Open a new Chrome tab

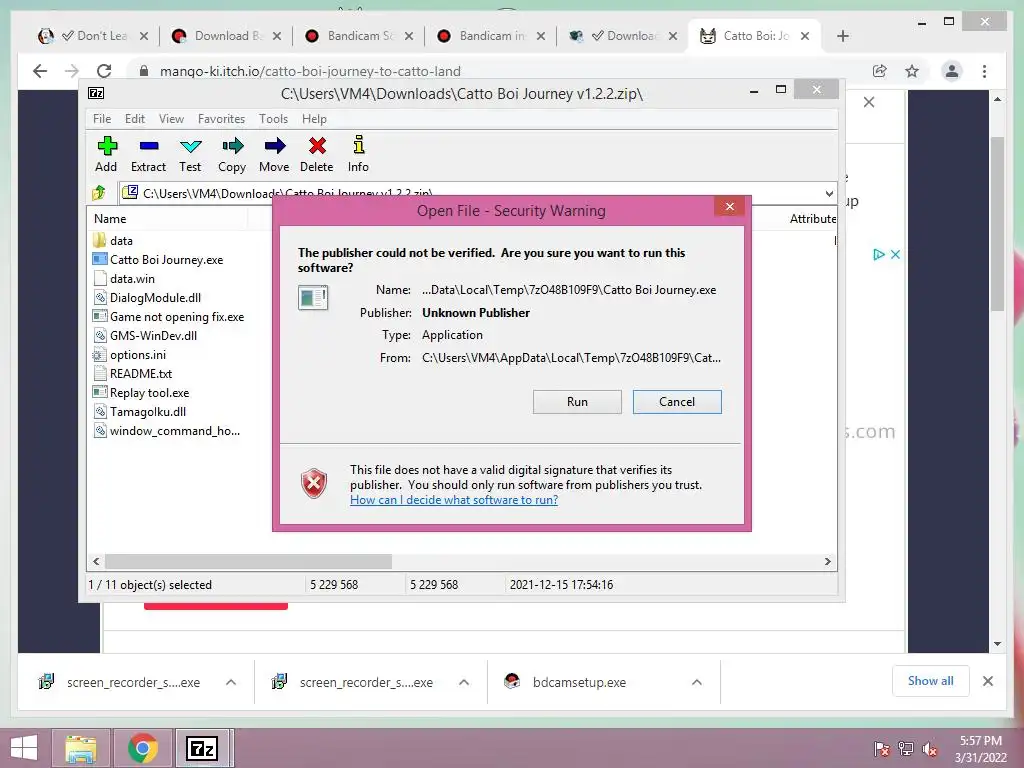coord(842,36)
